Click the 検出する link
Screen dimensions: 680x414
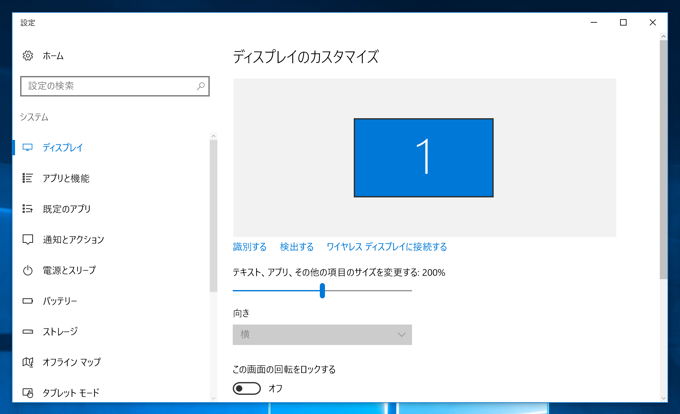(297, 247)
